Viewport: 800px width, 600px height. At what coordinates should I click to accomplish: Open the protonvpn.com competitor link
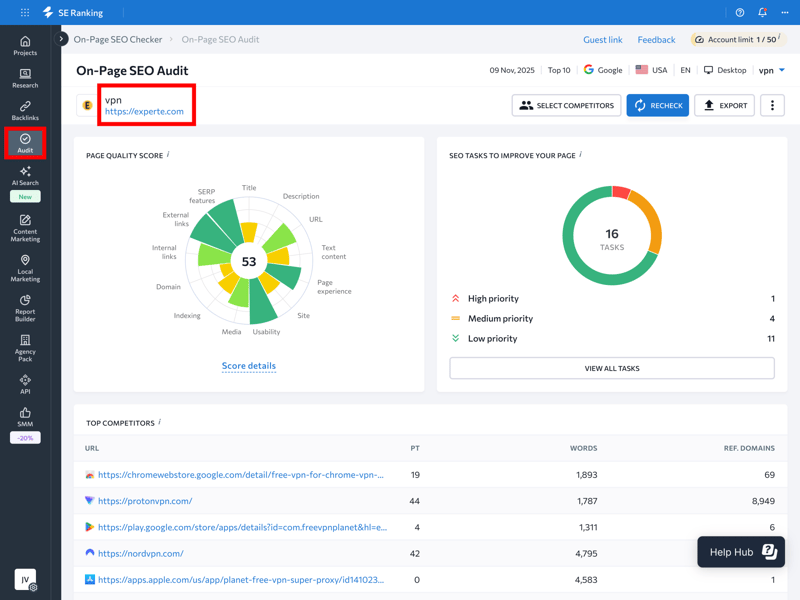[145, 501]
